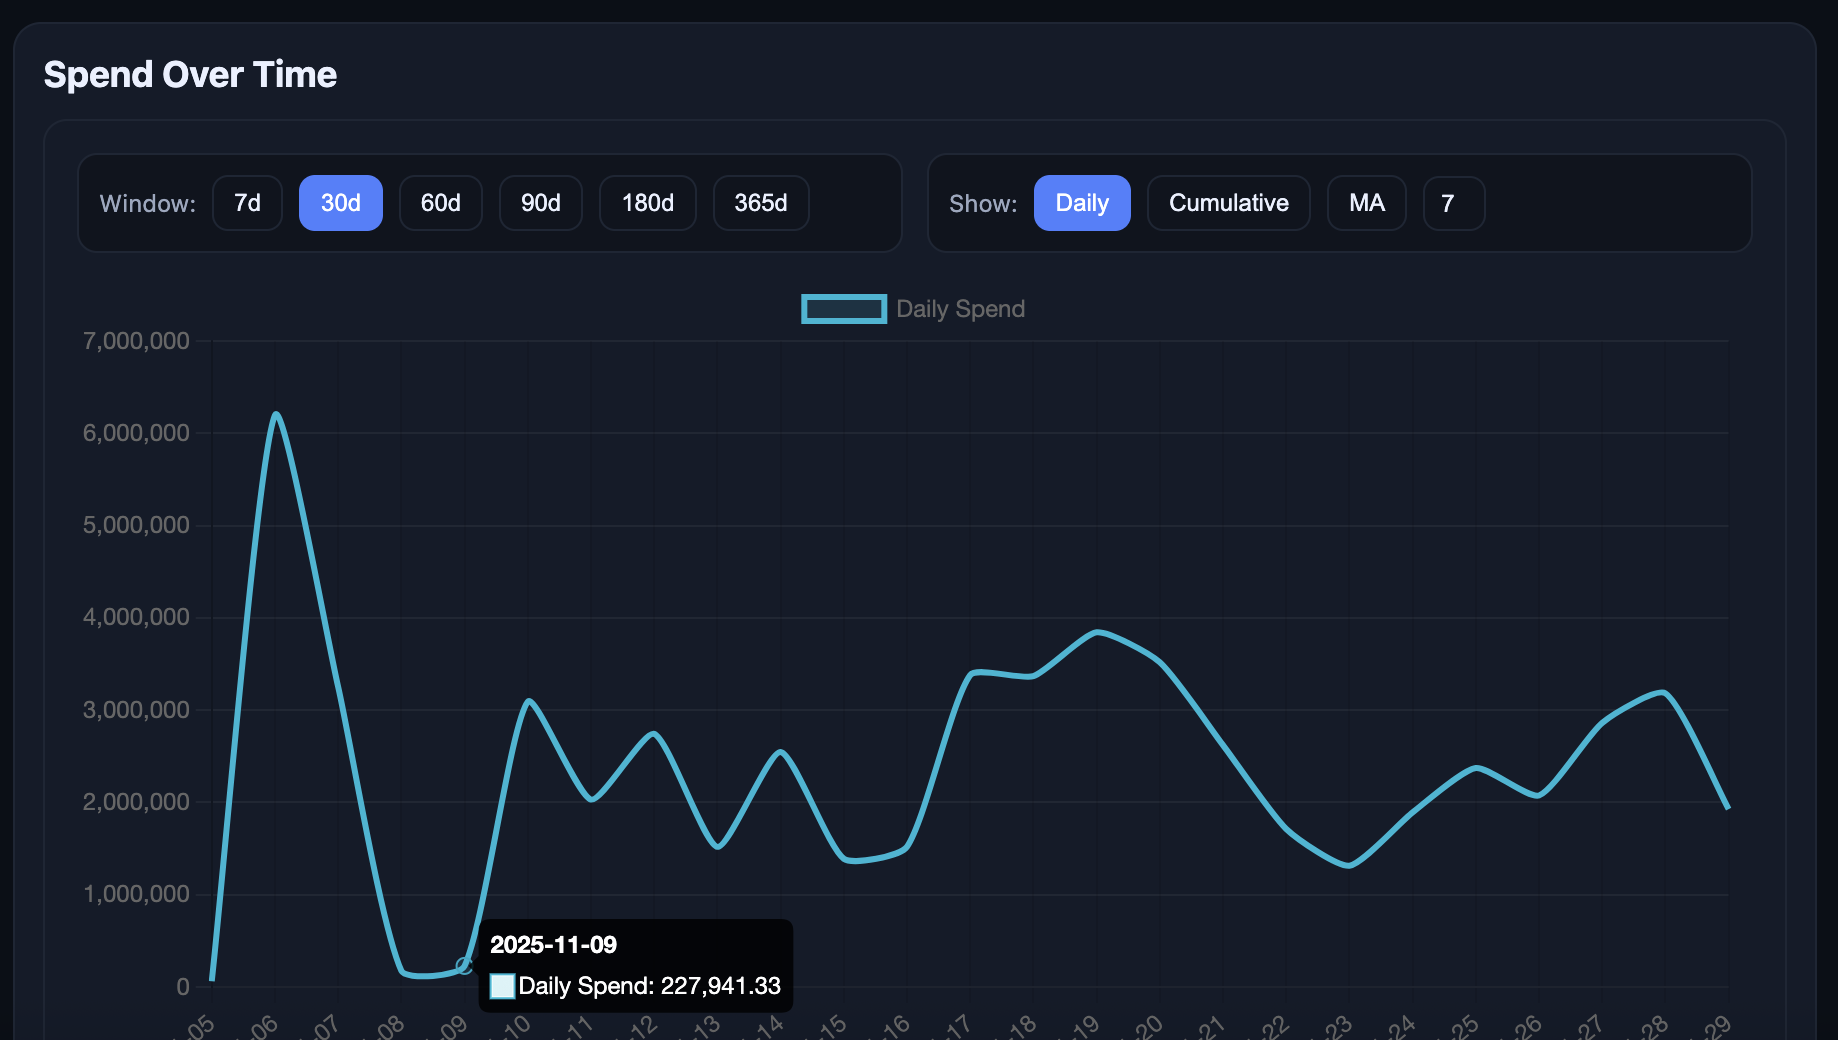
Task: Set the window to 90d
Action: click(540, 203)
